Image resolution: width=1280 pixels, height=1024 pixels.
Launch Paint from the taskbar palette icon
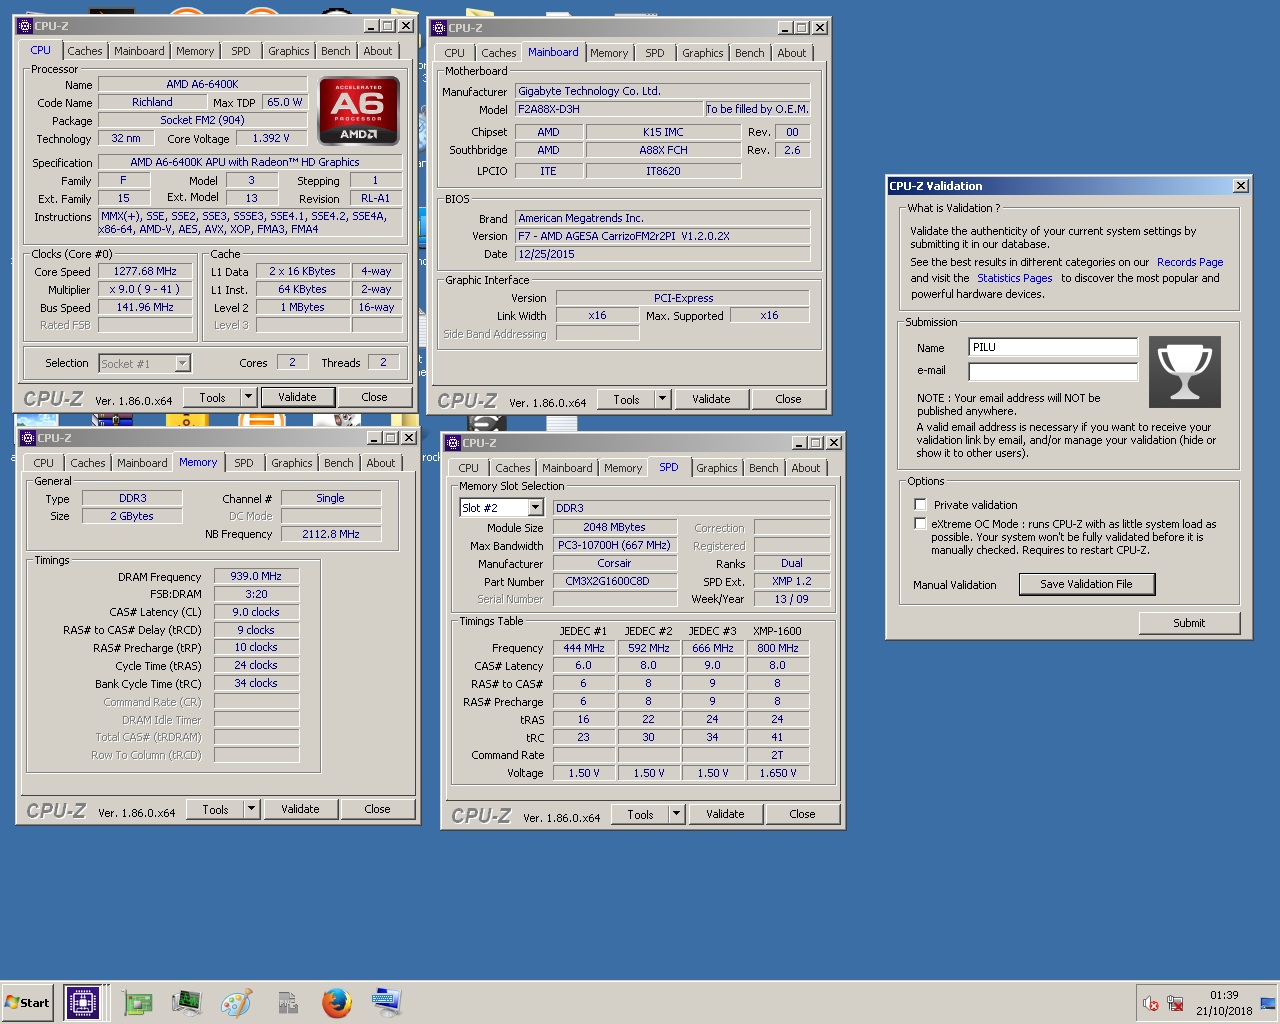click(236, 1002)
